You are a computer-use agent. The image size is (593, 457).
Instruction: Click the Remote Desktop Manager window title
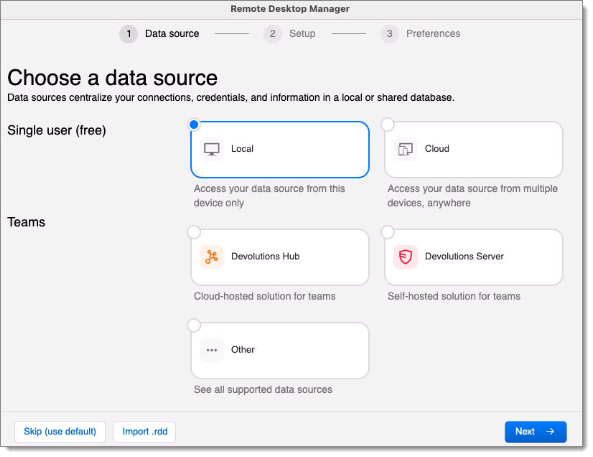(x=290, y=9)
